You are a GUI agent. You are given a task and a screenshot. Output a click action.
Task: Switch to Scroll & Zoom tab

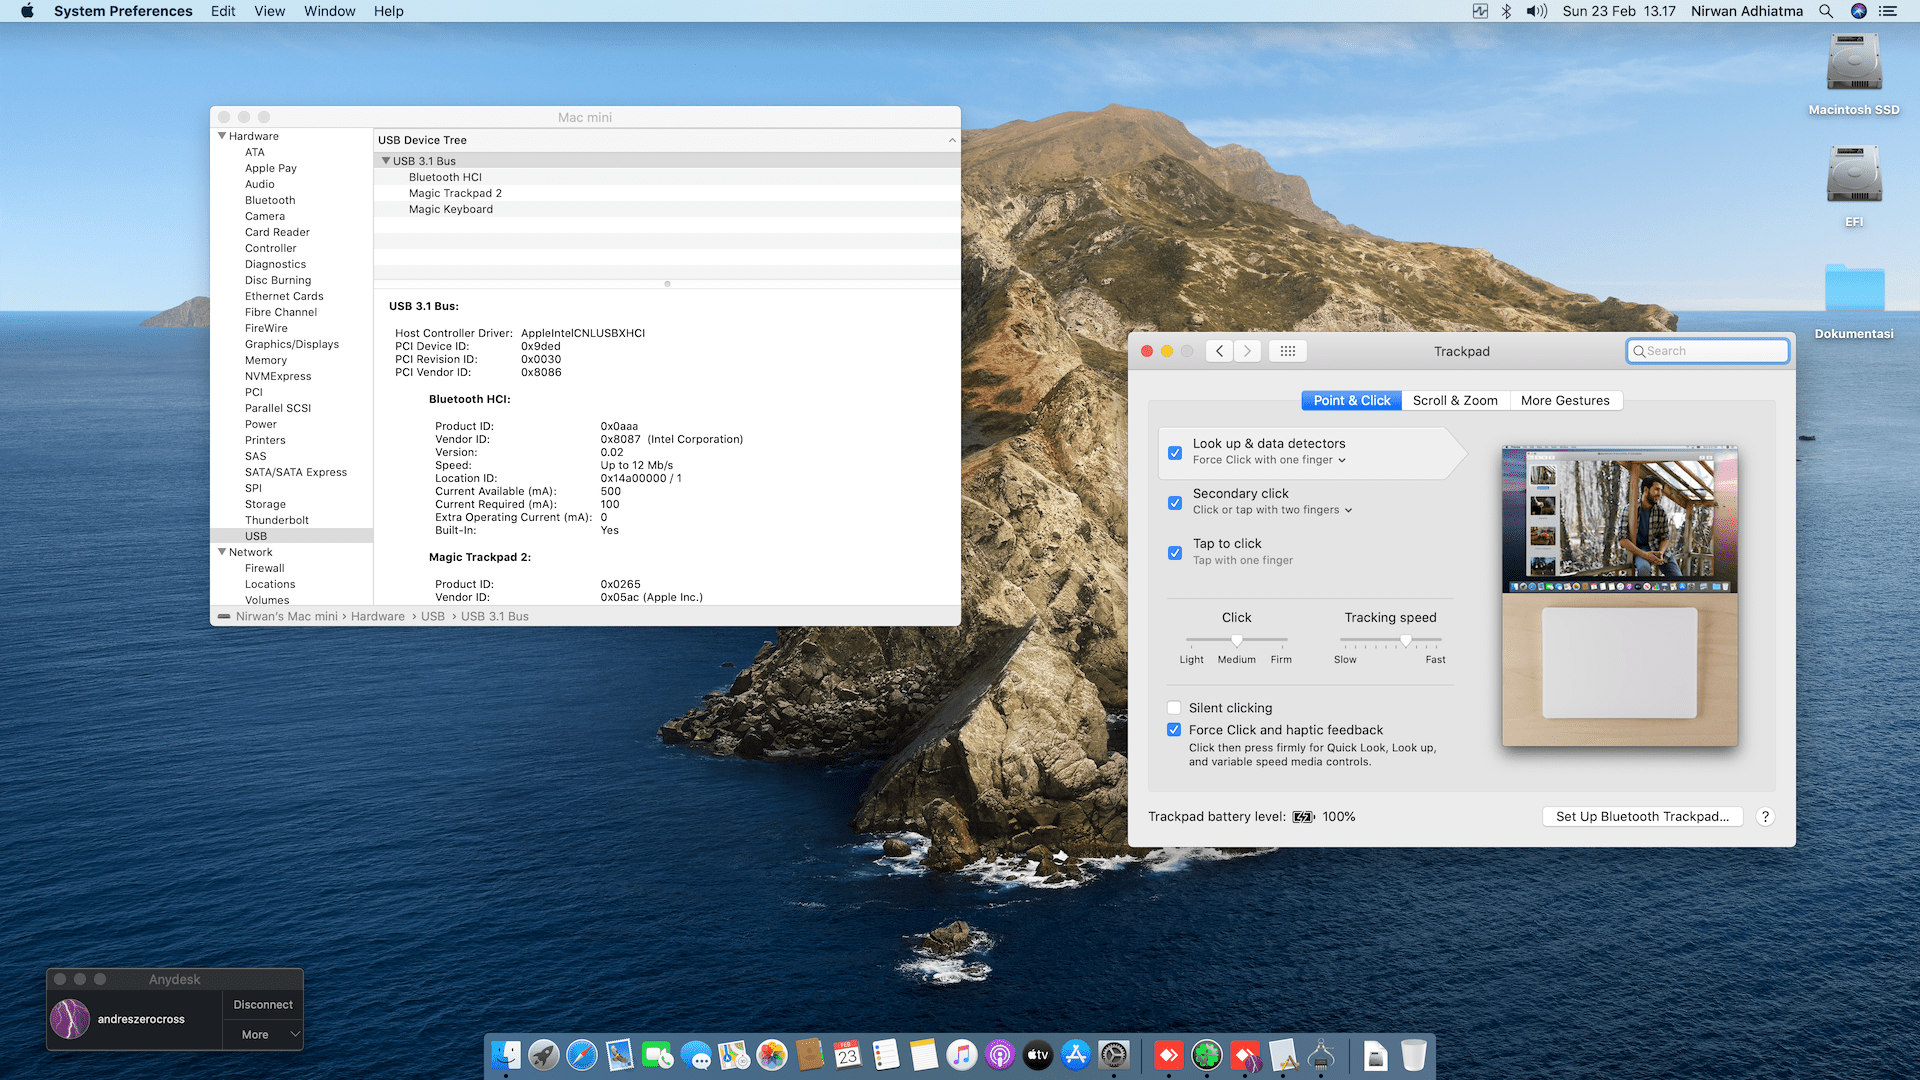[x=1455, y=400]
